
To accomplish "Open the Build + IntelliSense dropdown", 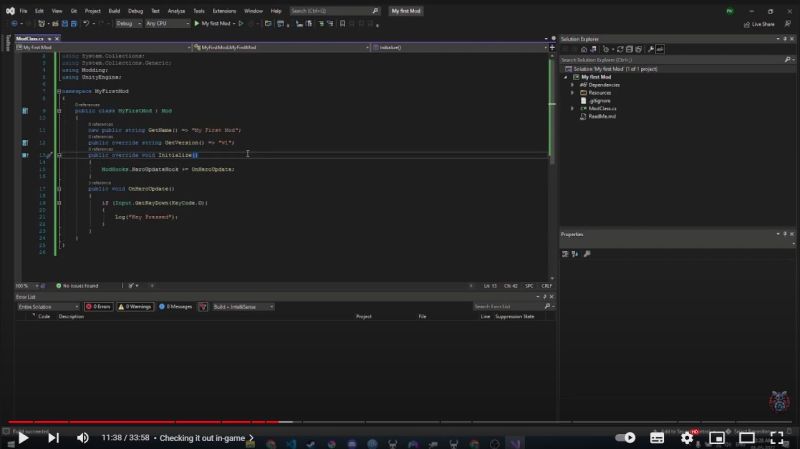I will pyautogui.click(x=243, y=307).
